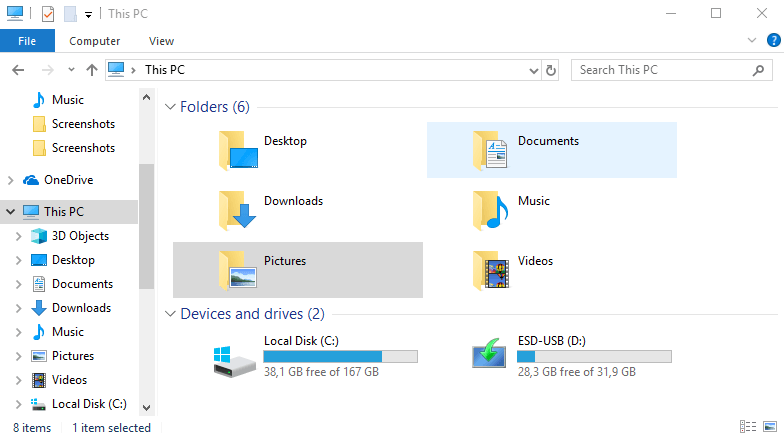The width and height of the screenshot is (784, 437).
Task: Collapse the Devices and drives (2) group
Action: point(170,314)
